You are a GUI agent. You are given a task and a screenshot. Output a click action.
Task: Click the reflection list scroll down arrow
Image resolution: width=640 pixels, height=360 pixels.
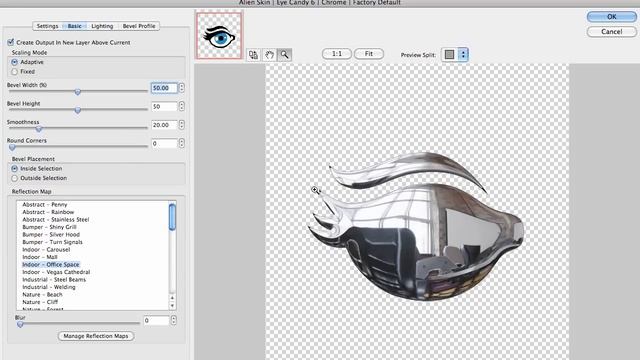click(x=172, y=306)
